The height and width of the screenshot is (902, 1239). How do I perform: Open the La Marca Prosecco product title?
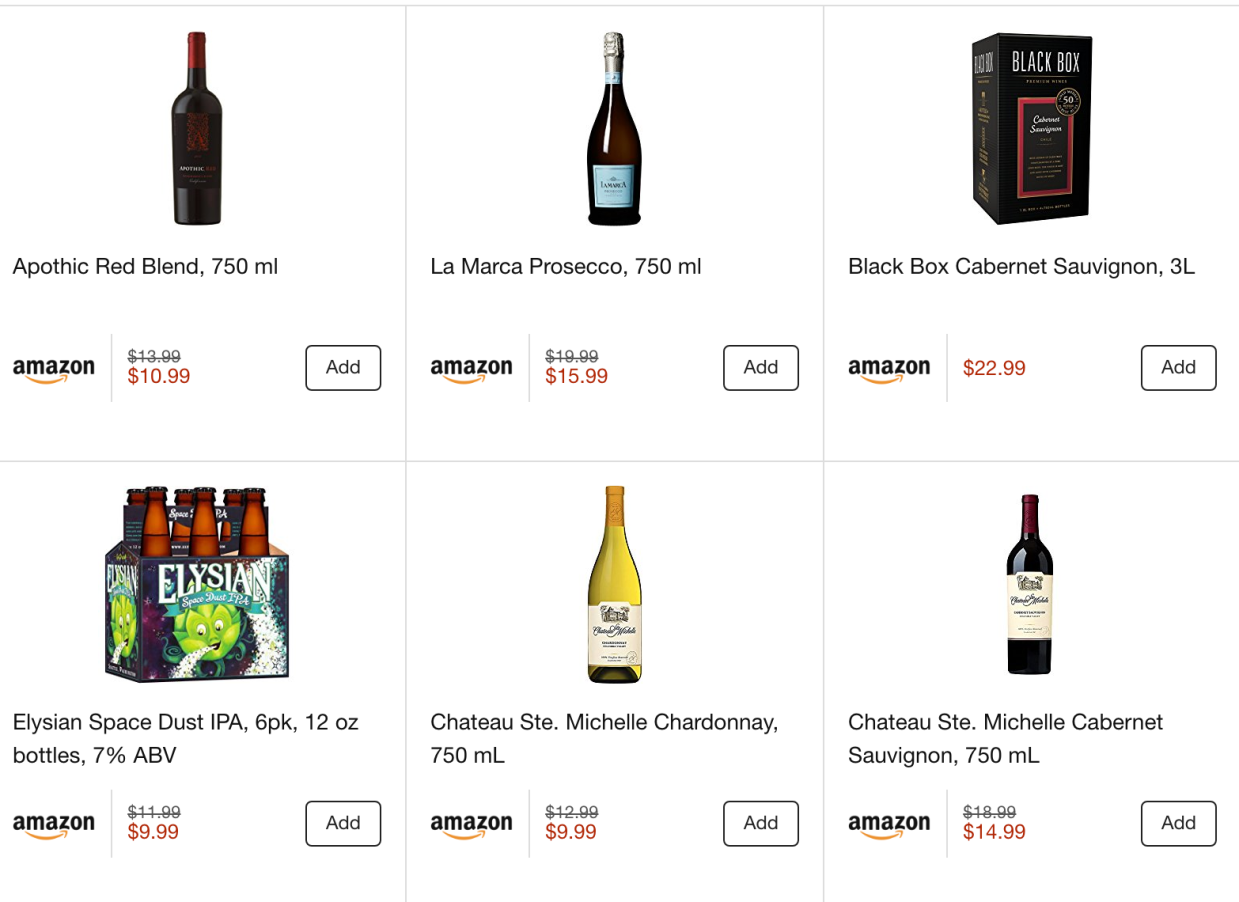[x=566, y=266]
